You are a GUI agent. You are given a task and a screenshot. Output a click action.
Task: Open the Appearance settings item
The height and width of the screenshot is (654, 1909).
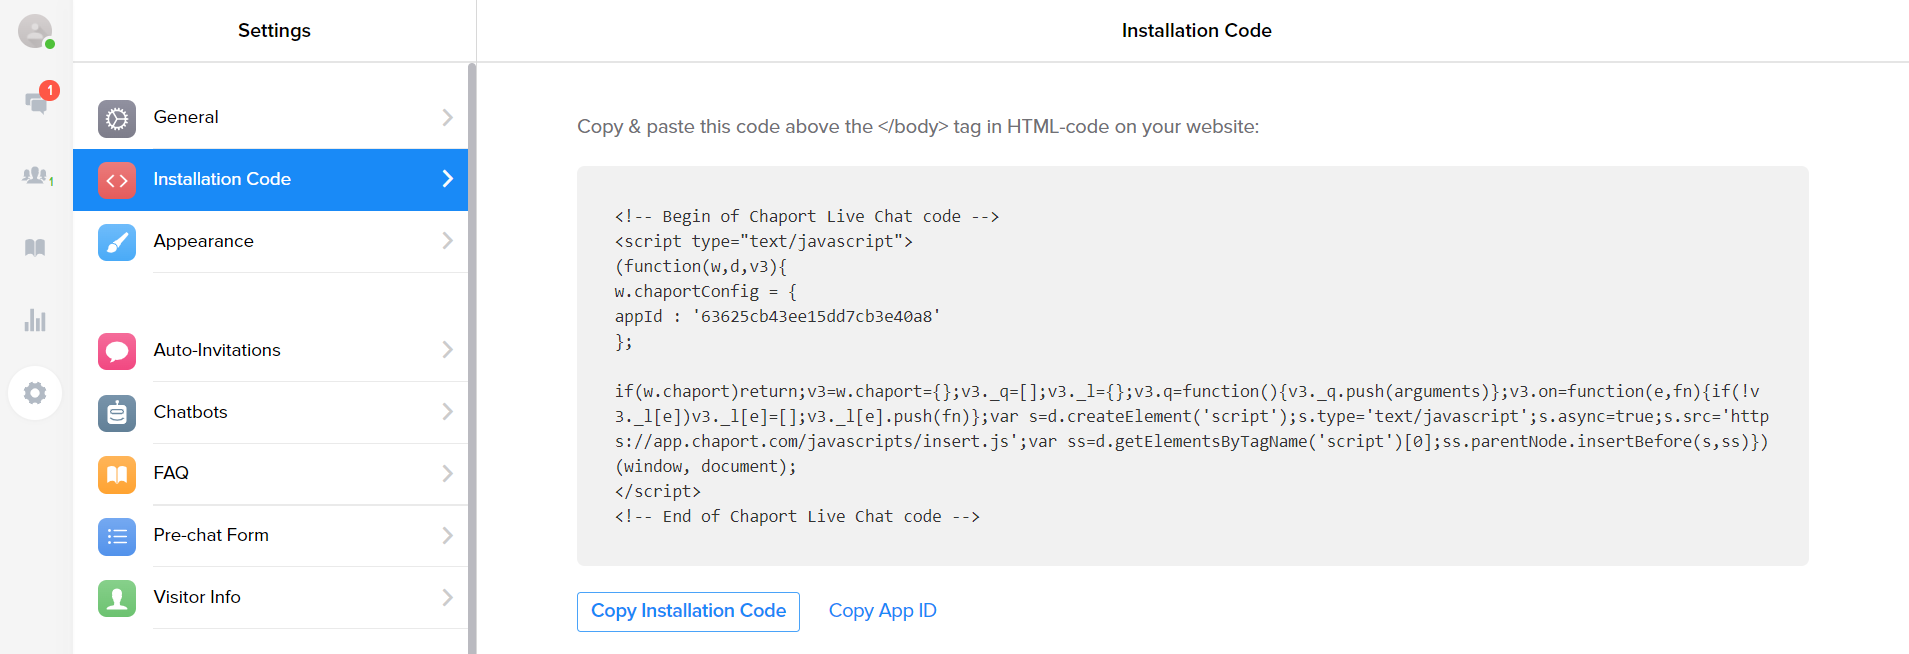click(270, 242)
